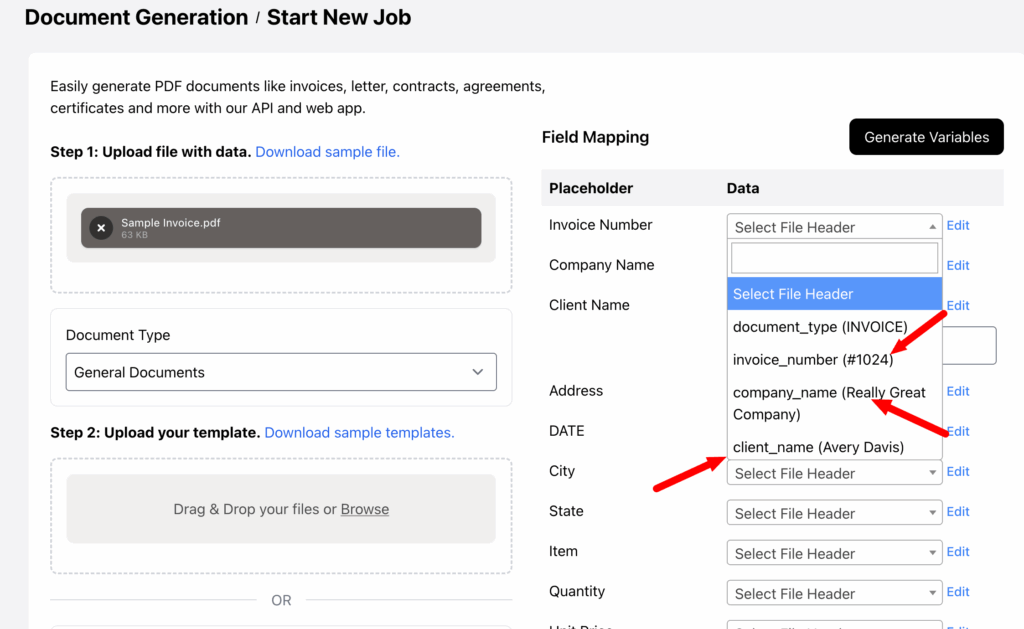Click the Generate Variables button
The image size is (1024, 629).
click(x=926, y=137)
